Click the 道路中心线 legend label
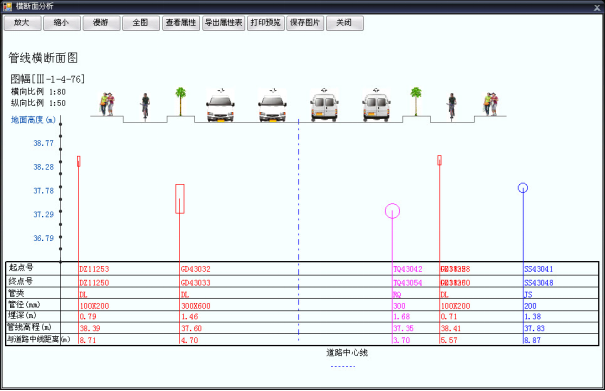This screenshot has width=605, height=391. [x=347, y=352]
